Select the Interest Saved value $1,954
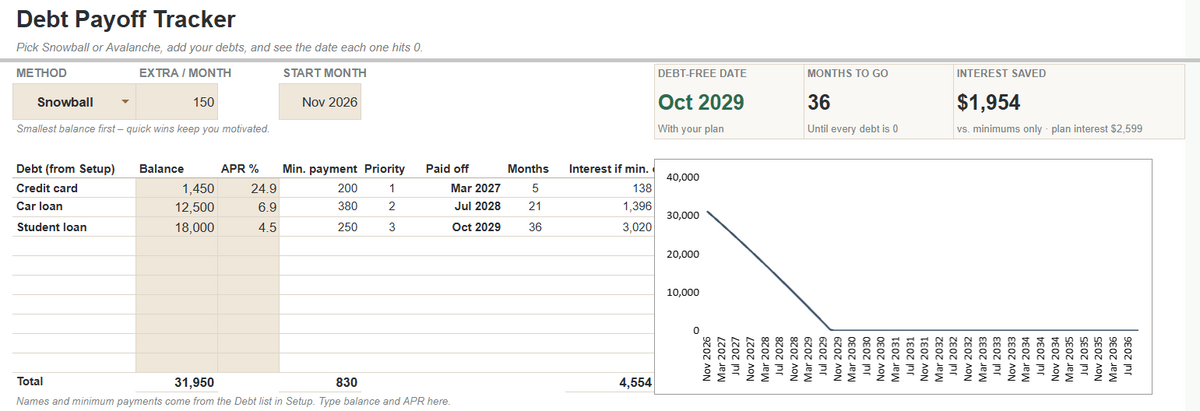1200x411 pixels. (x=989, y=102)
